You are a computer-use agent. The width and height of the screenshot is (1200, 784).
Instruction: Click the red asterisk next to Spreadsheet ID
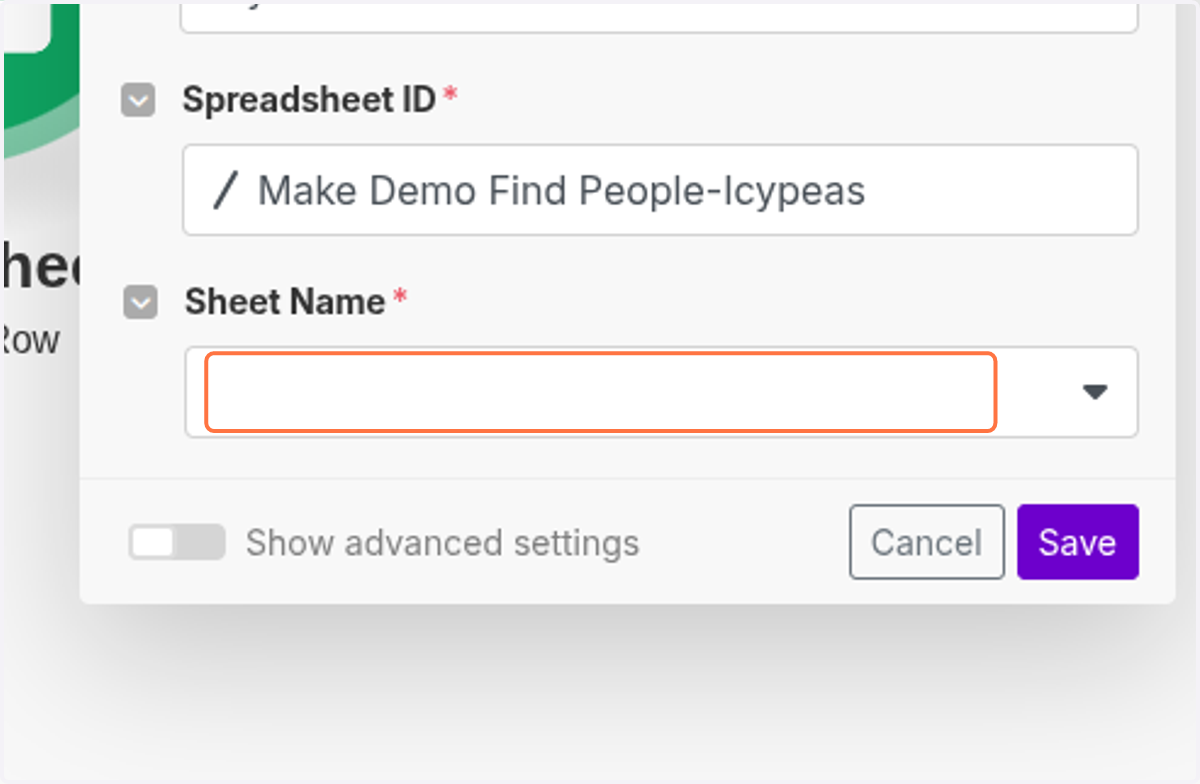(x=450, y=93)
